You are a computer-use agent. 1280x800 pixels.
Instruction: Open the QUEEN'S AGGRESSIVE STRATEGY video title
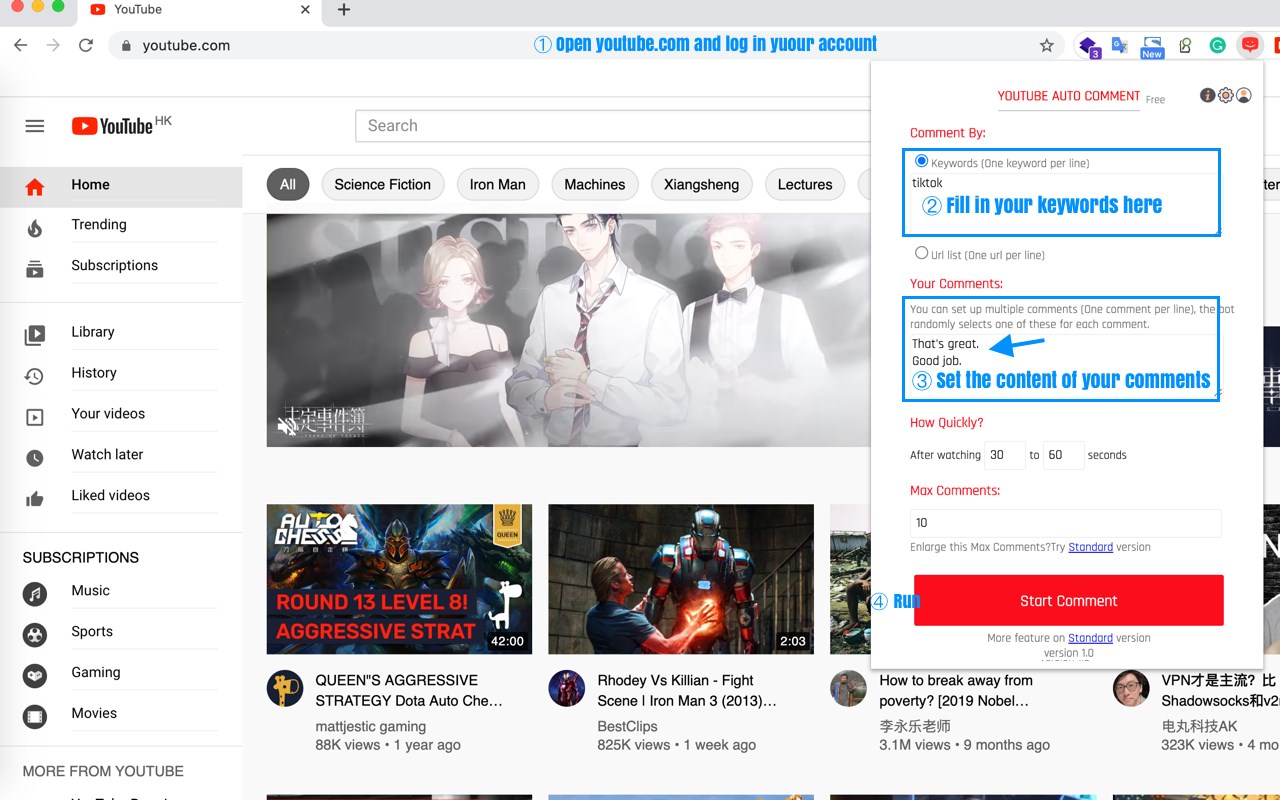(409, 691)
